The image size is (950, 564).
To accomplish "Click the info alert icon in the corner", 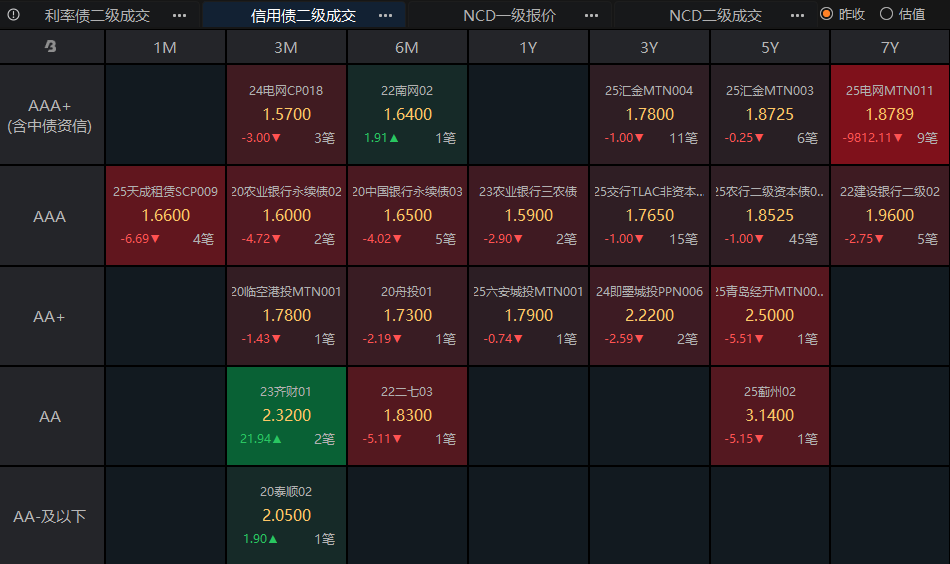I will tap(13, 15).
